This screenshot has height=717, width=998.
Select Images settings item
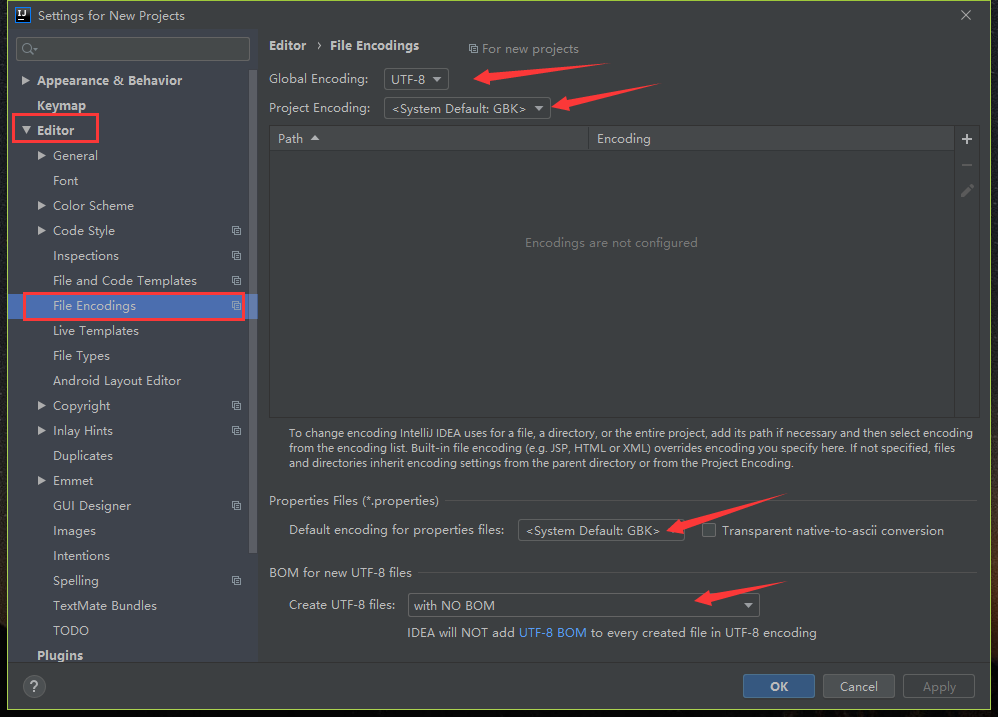(x=74, y=531)
